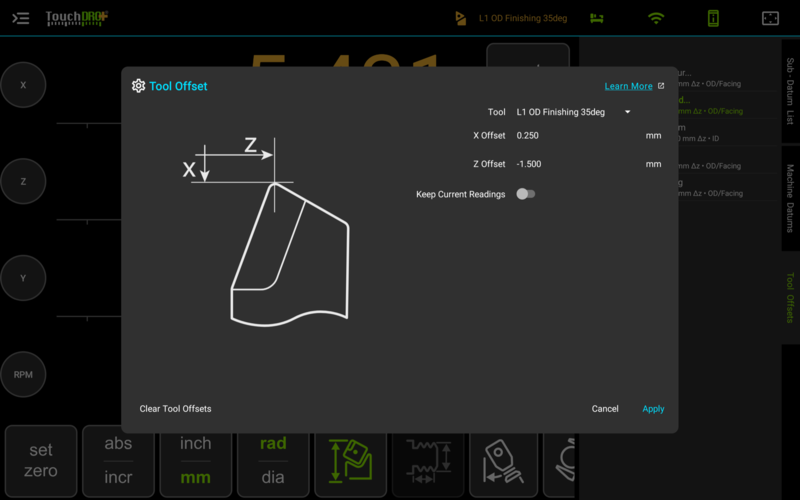Select the highlighted green tool list entry
Screen dimensions: 800x500
(727, 106)
